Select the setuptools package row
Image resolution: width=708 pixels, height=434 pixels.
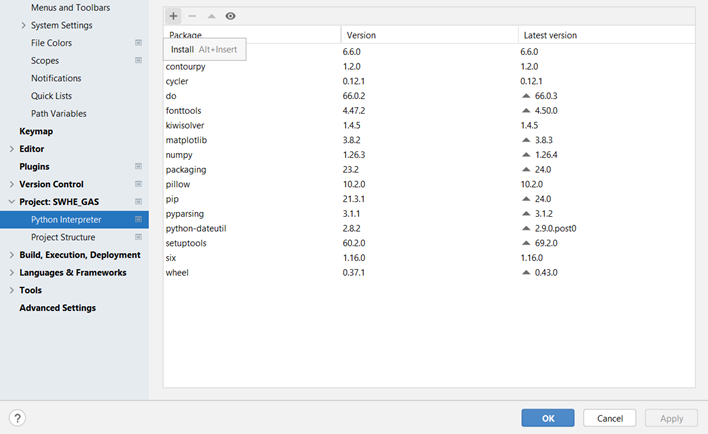coord(429,243)
